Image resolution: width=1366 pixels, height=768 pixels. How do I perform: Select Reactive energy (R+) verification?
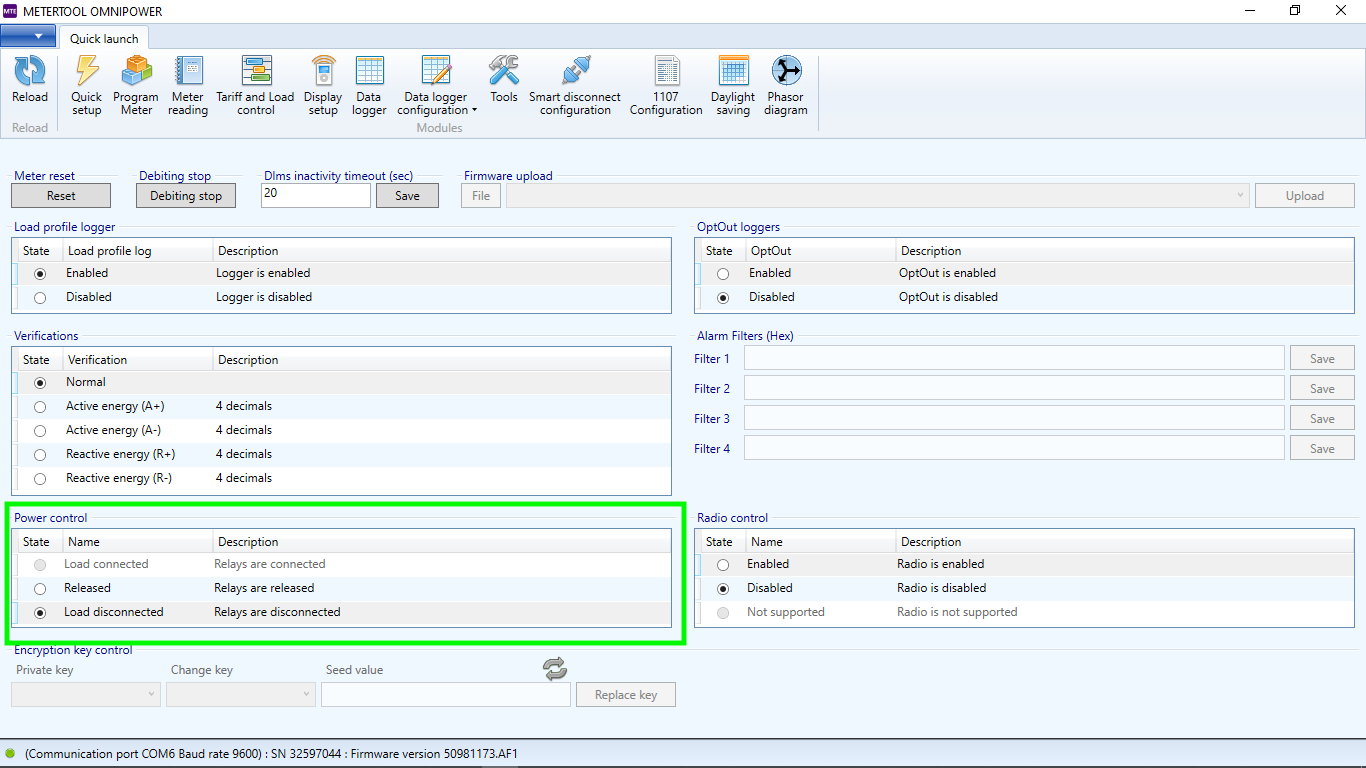40,454
